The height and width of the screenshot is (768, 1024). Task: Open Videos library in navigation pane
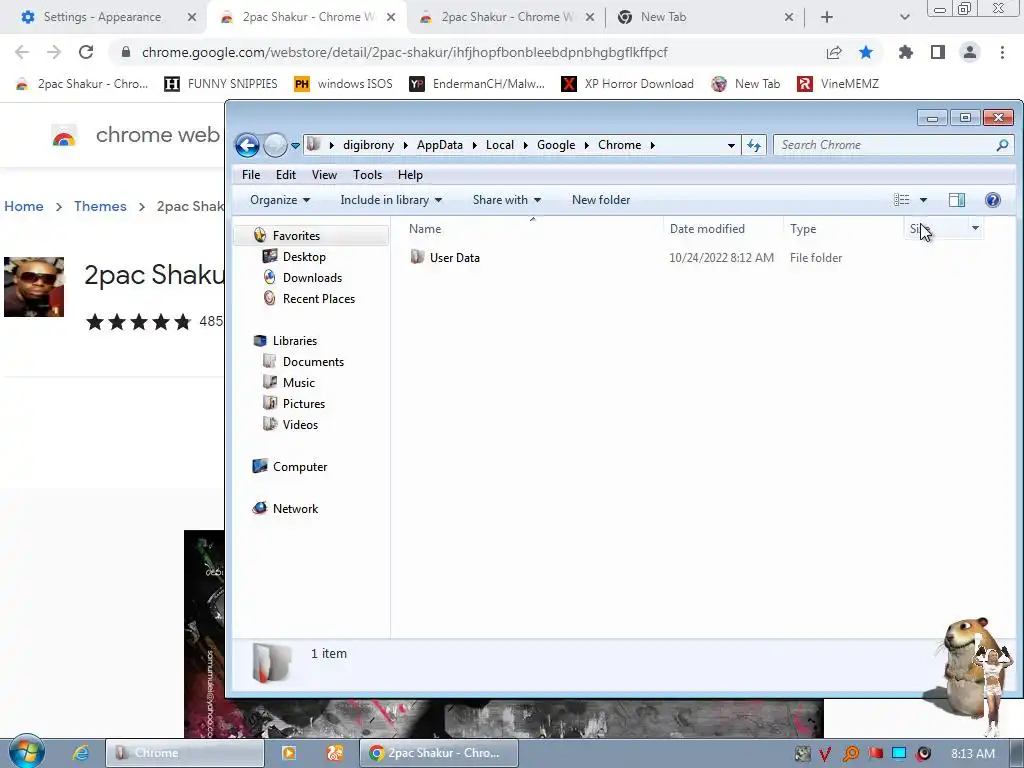coord(300,424)
